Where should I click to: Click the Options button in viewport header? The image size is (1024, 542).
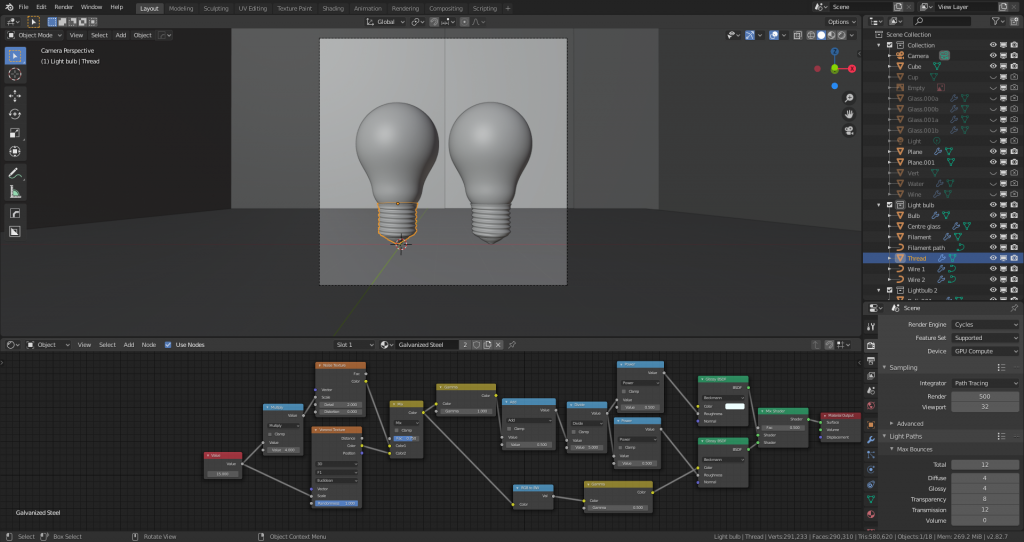tap(840, 21)
